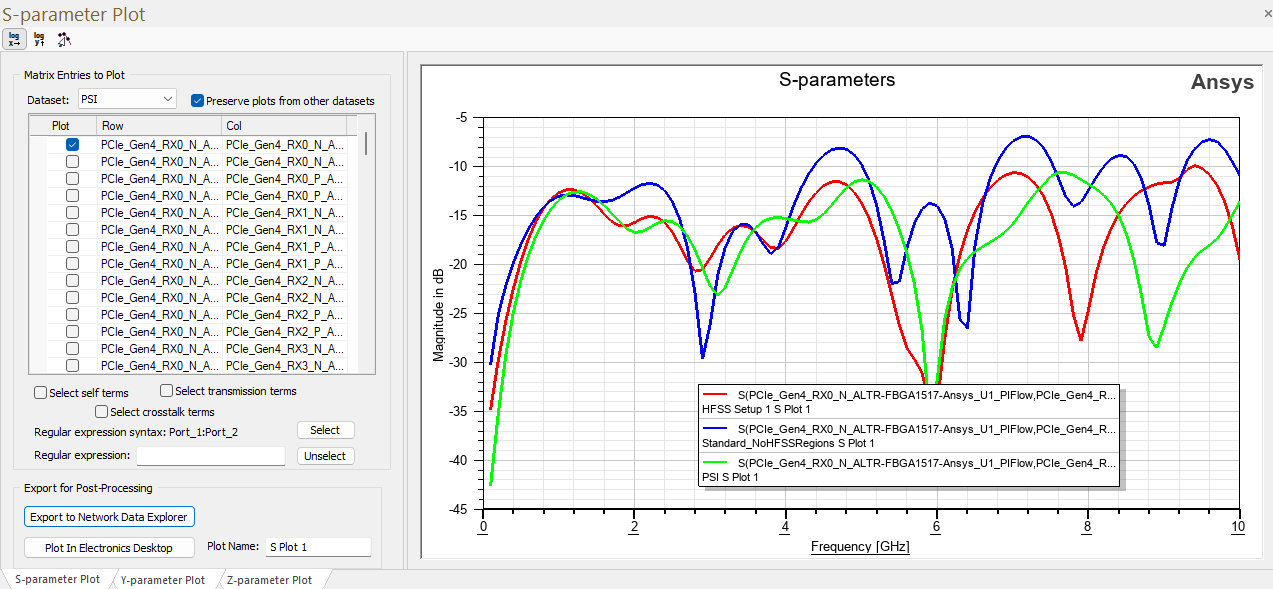
Task: Tick the Select crosstalk terms checkbox
Action: pos(101,412)
